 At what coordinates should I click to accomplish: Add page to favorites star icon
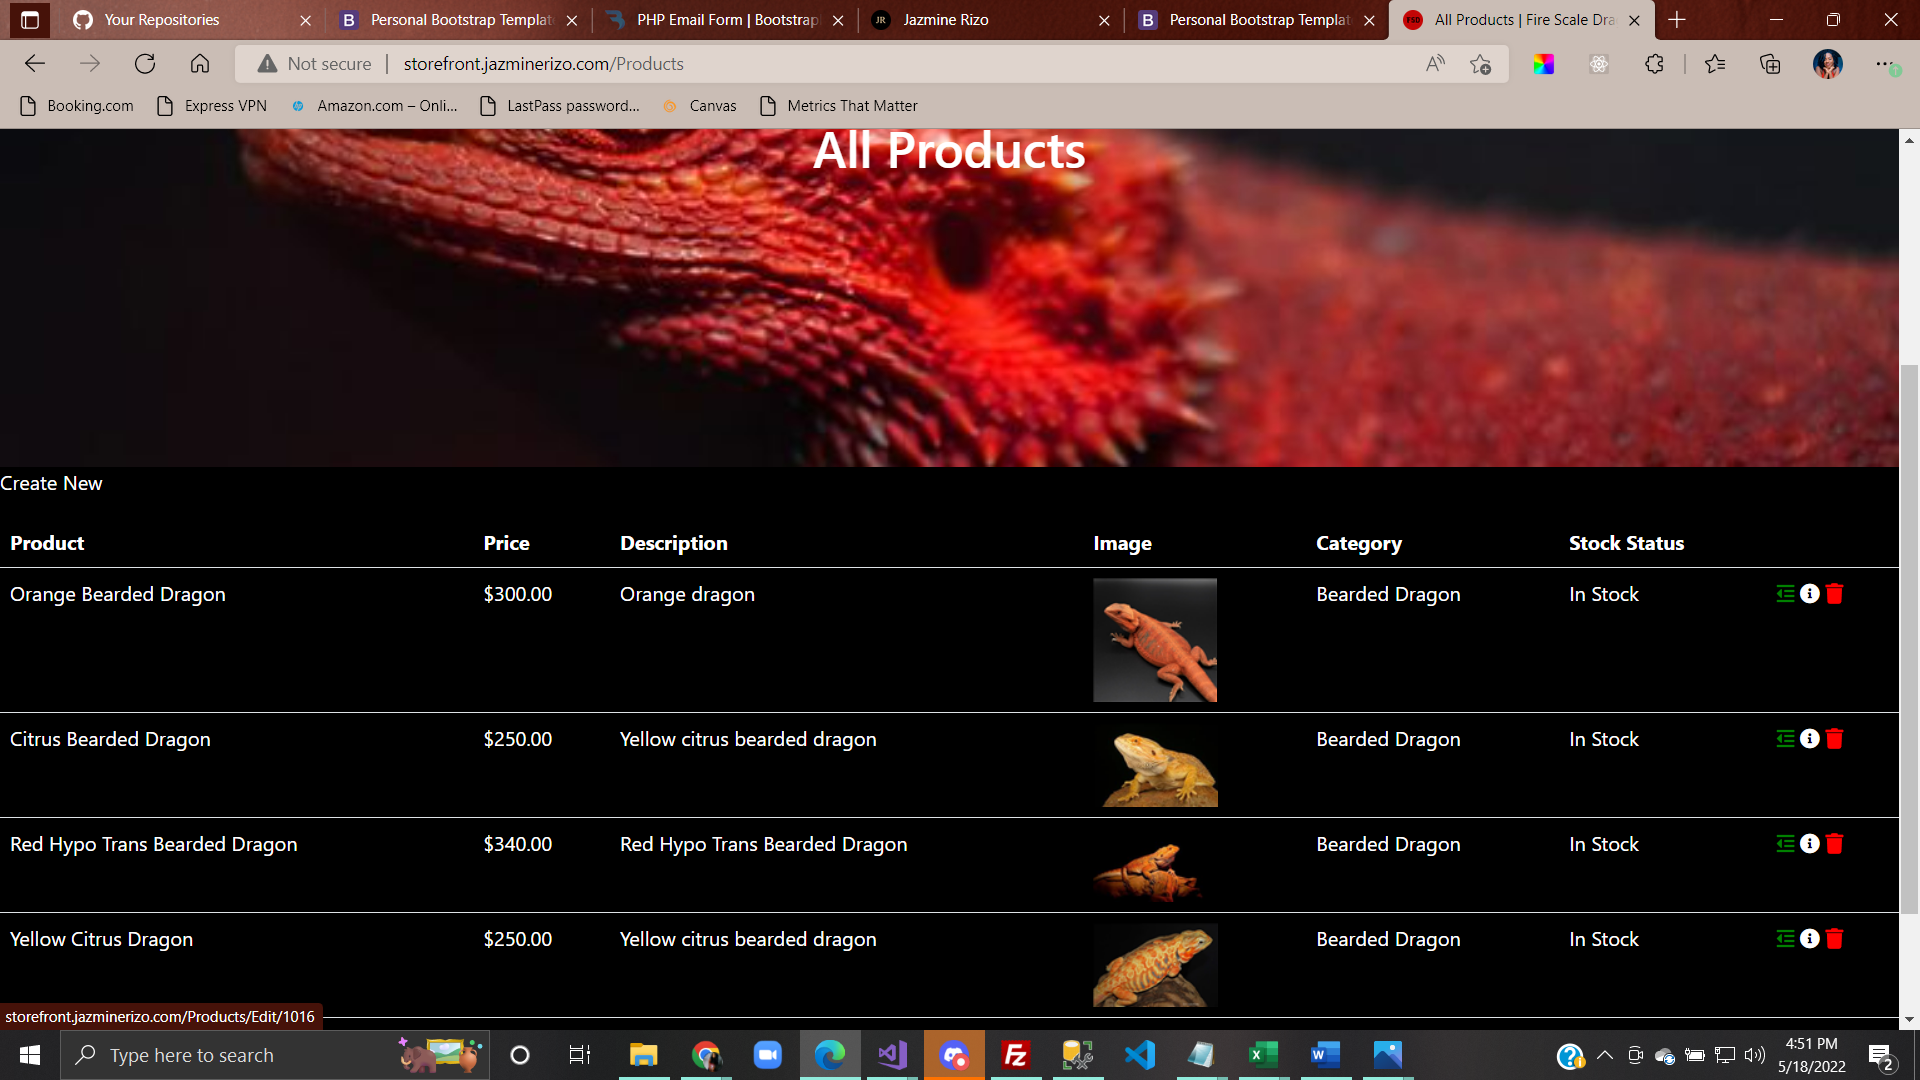(x=1481, y=64)
